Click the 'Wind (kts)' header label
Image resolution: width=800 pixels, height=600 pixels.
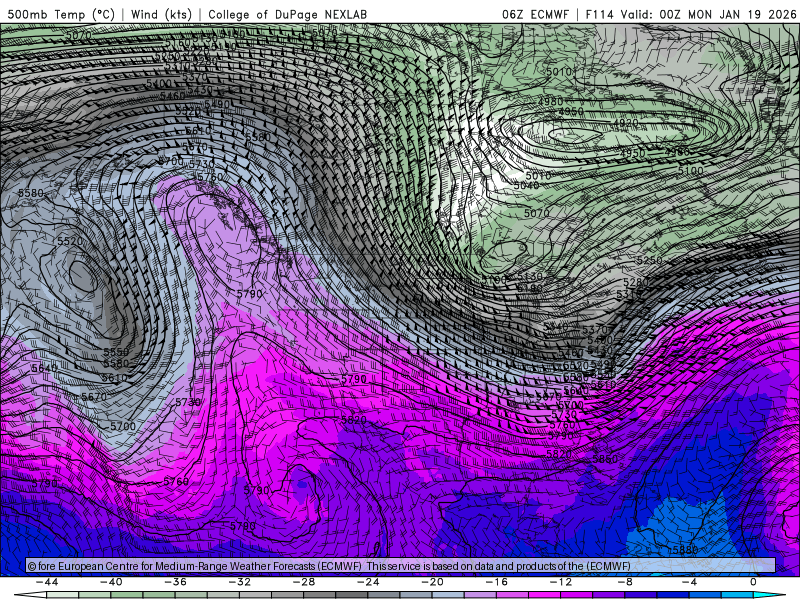coord(161,14)
